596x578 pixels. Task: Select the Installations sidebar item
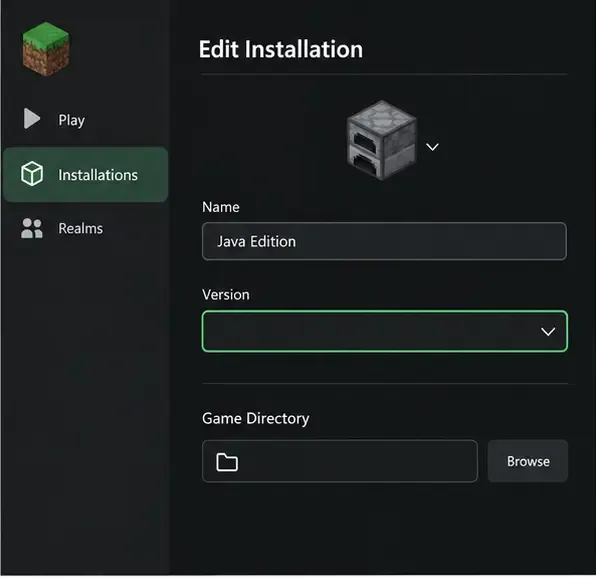(85, 175)
